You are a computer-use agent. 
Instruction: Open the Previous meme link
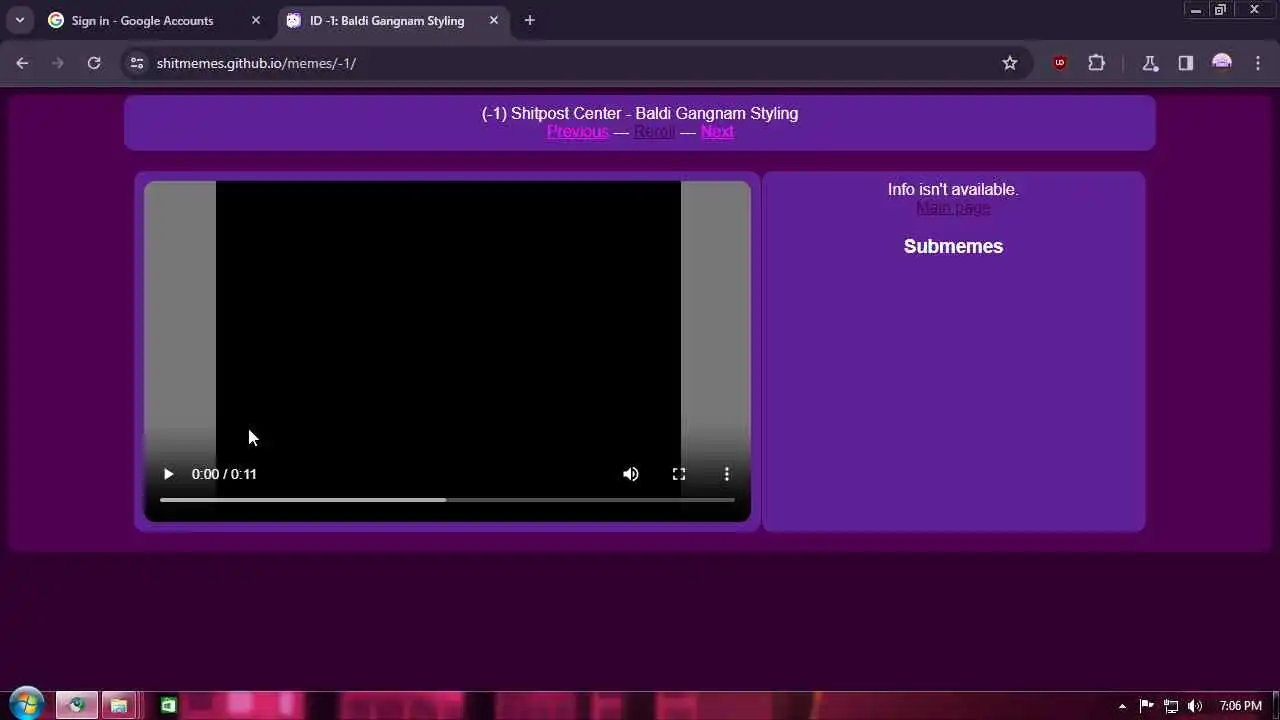577,132
